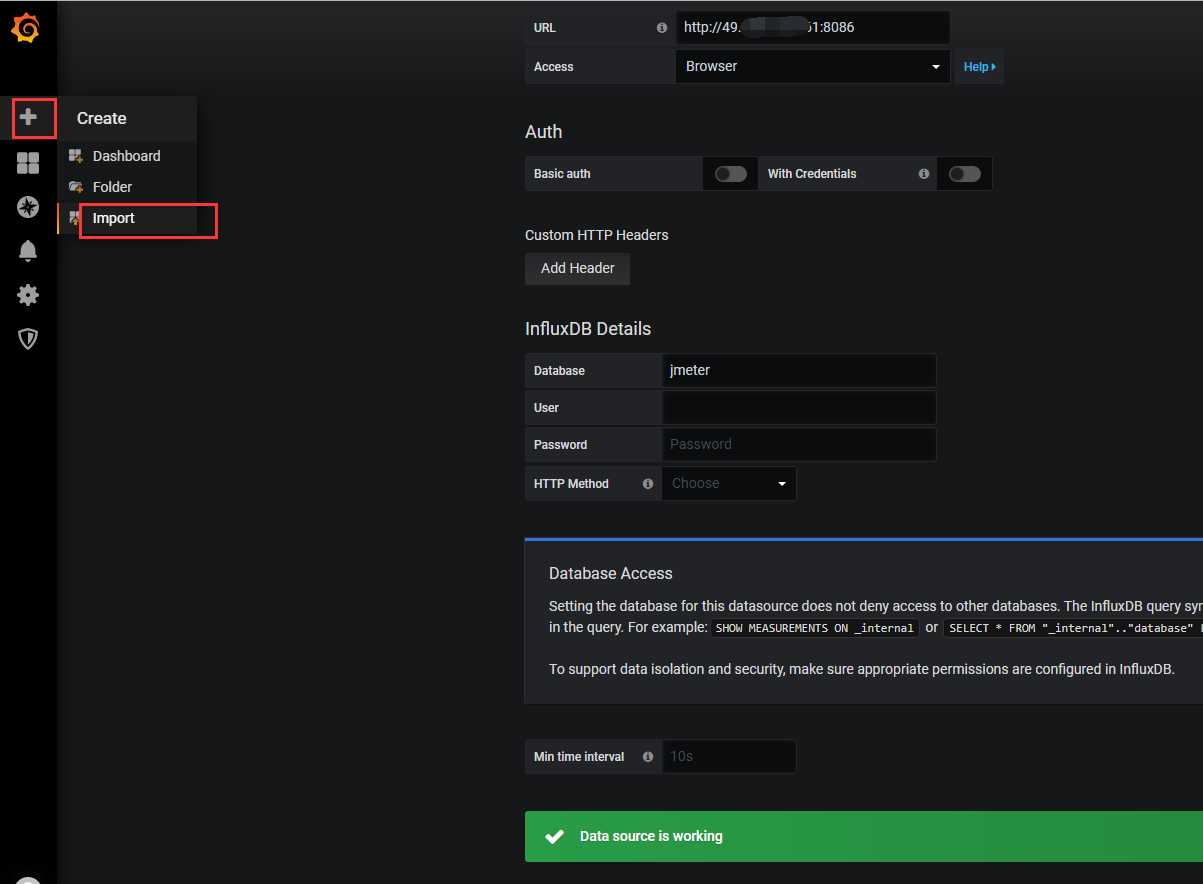Select Dashboard from the Create menu
Screen dimensions: 1203x884
point(126,156)
